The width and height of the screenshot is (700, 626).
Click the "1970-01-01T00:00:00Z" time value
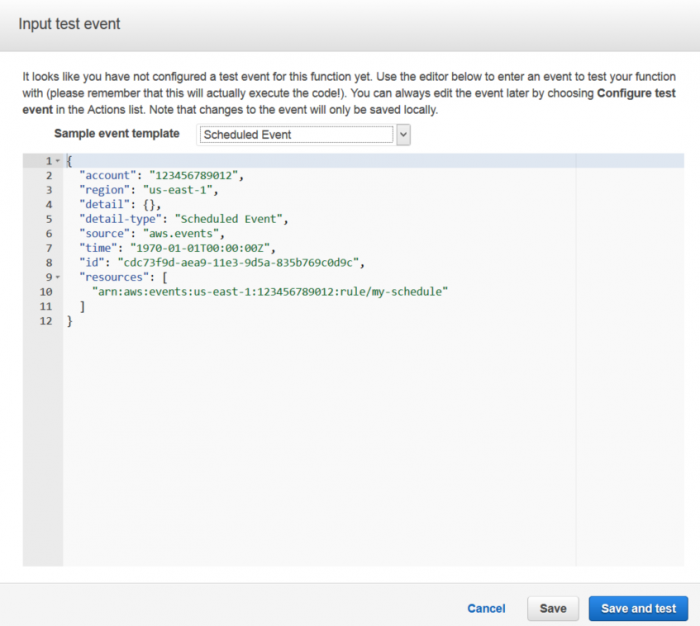point(200,248)
